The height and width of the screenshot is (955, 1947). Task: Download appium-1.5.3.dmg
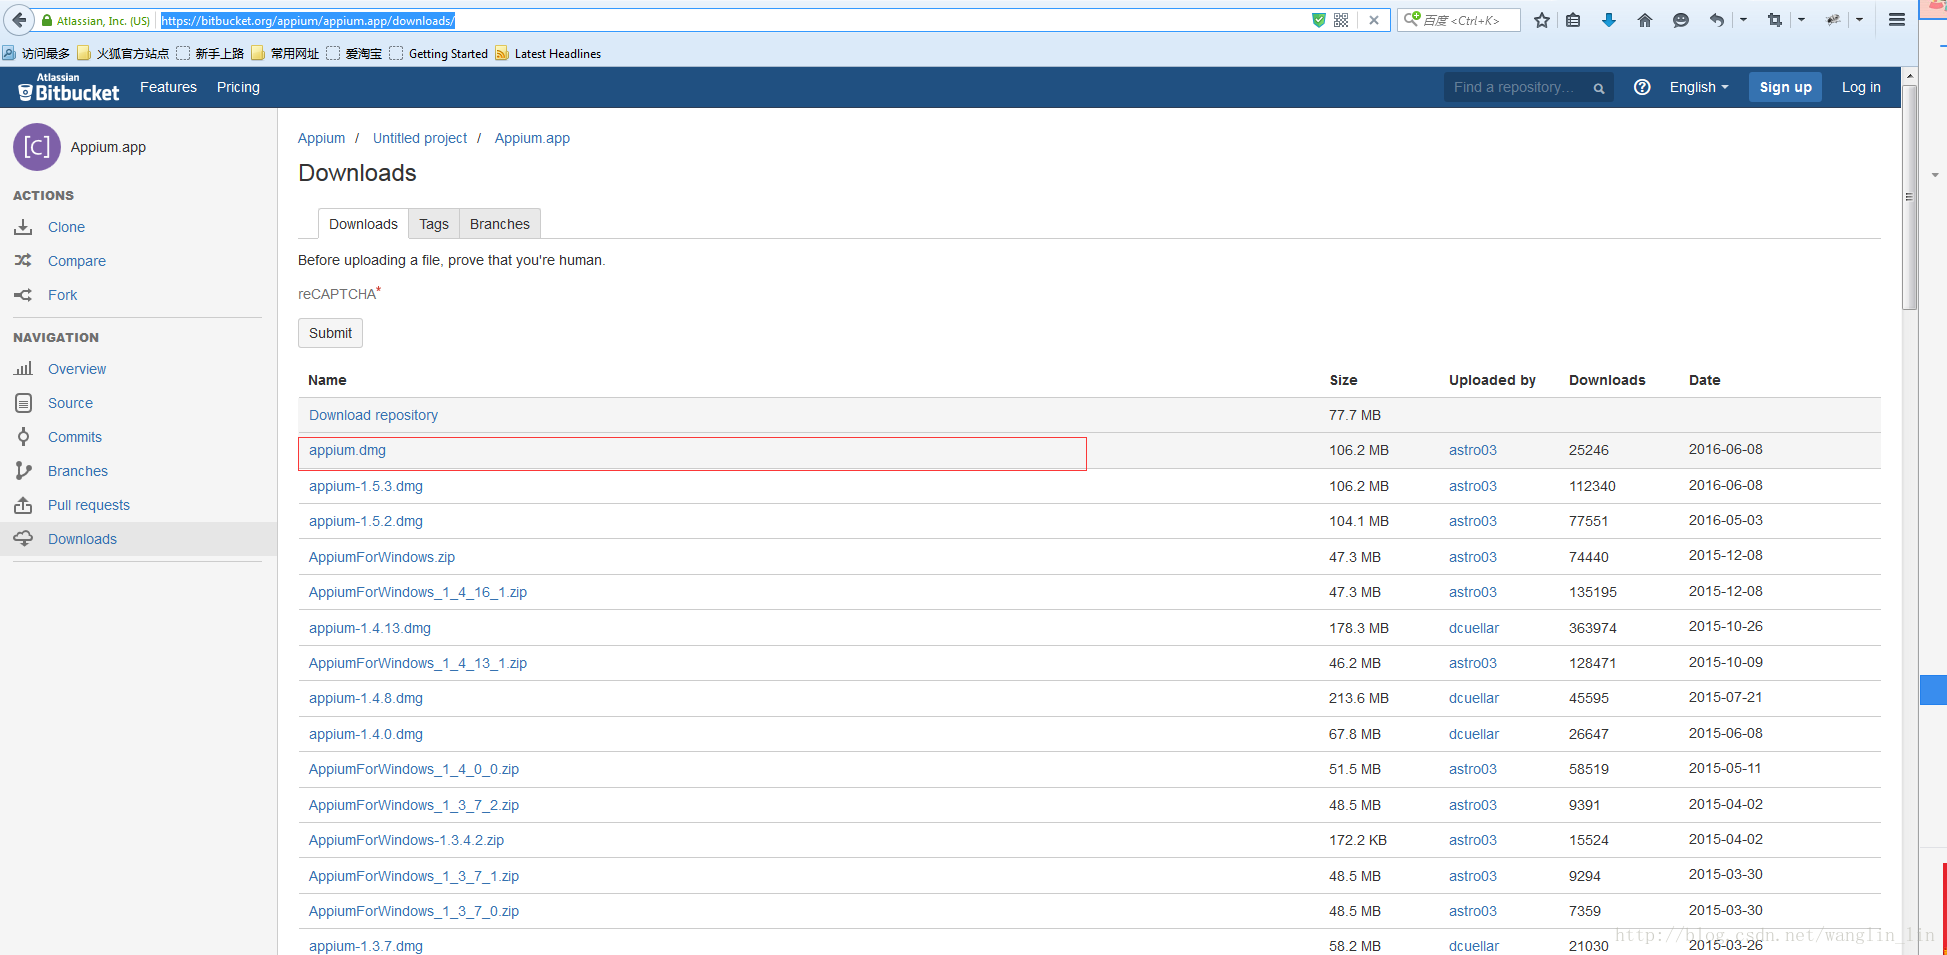[366, 486]
